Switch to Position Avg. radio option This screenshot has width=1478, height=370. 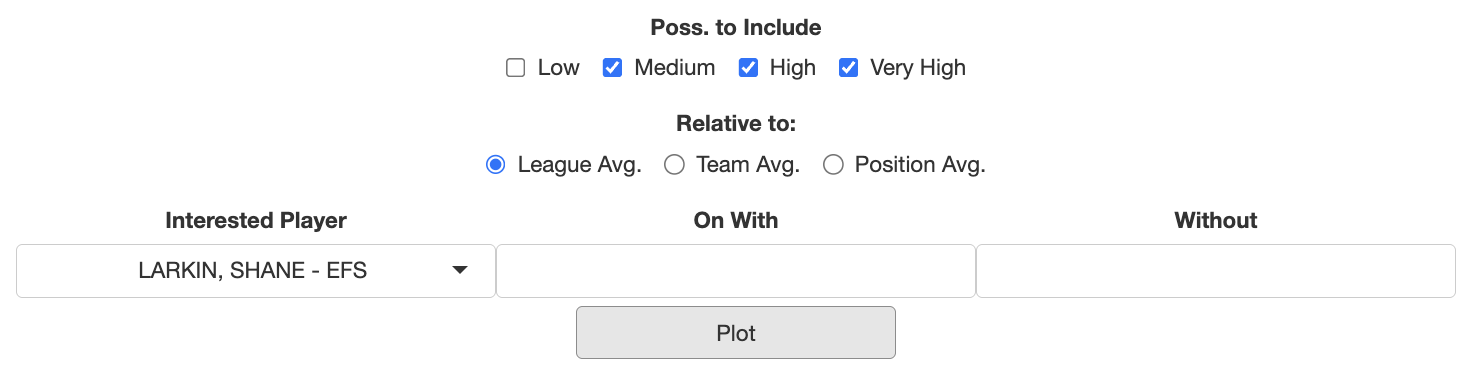tap(833, 165)
